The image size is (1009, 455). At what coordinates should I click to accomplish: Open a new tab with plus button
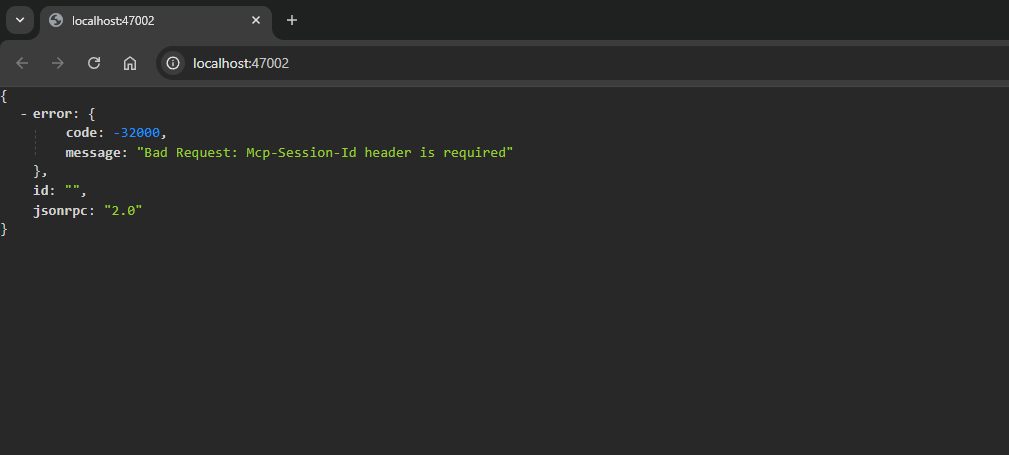click(x=292, y=20)
